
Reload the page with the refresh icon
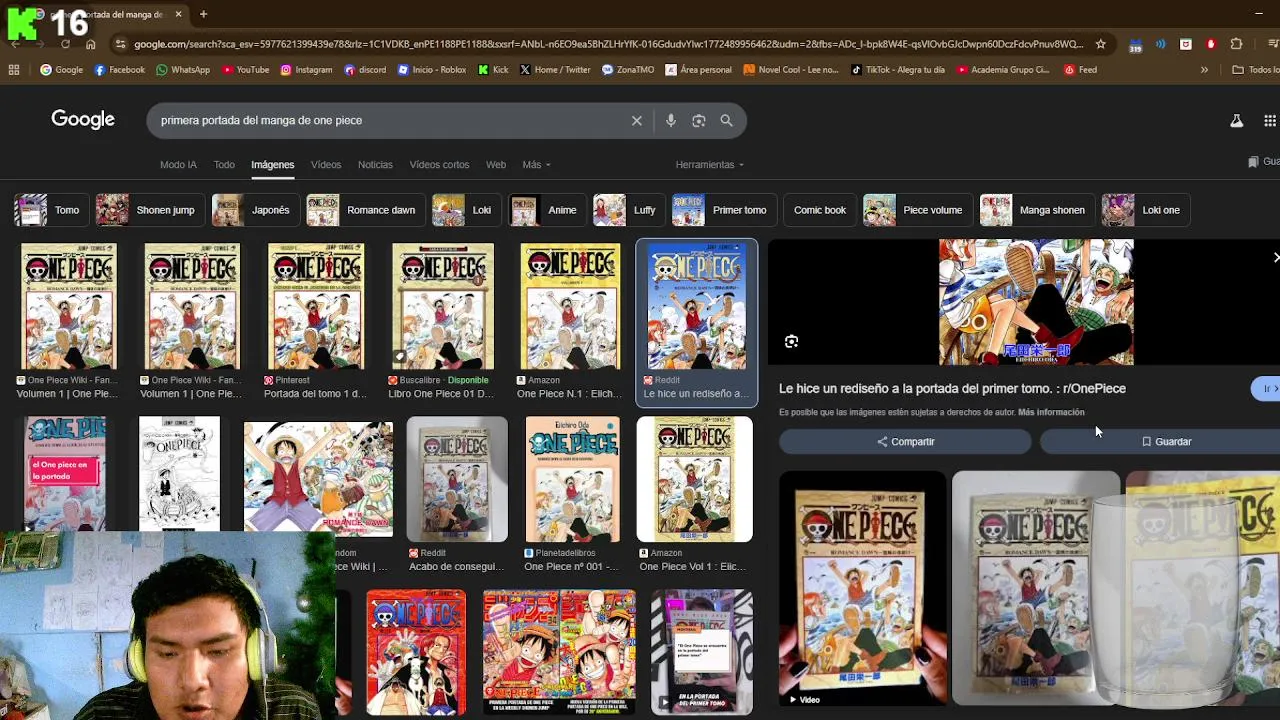pos(65,44)
